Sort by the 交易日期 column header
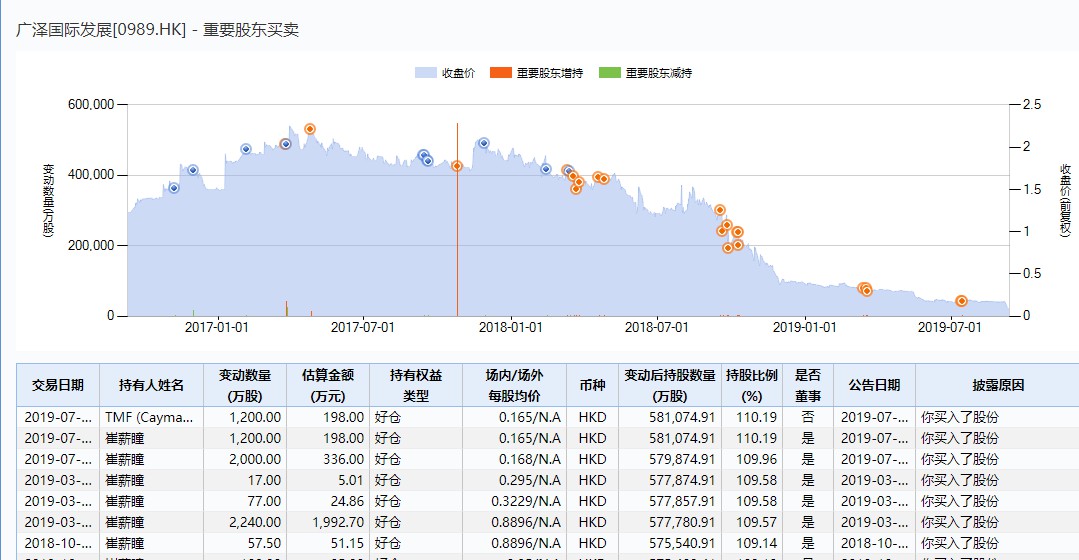The image size is (1079, 560). click(x=58, y=385)
